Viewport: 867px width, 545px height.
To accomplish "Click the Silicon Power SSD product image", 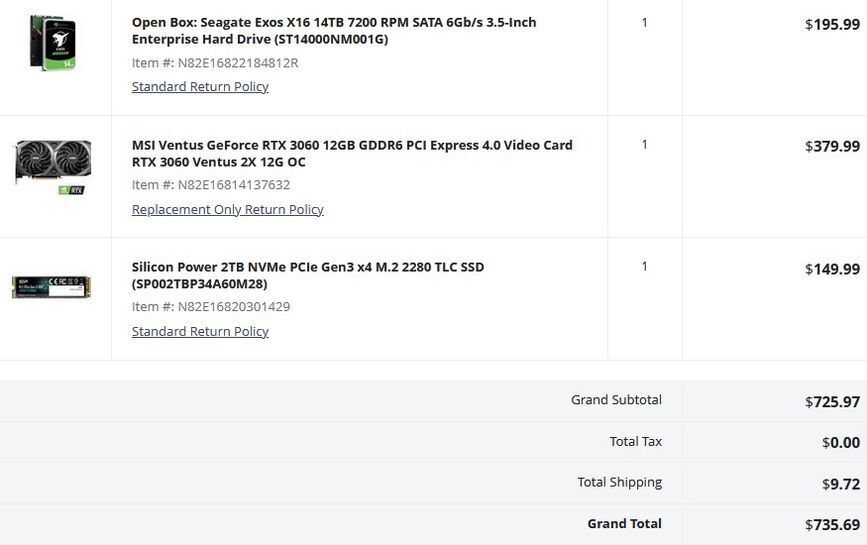I will pos(51,287).
